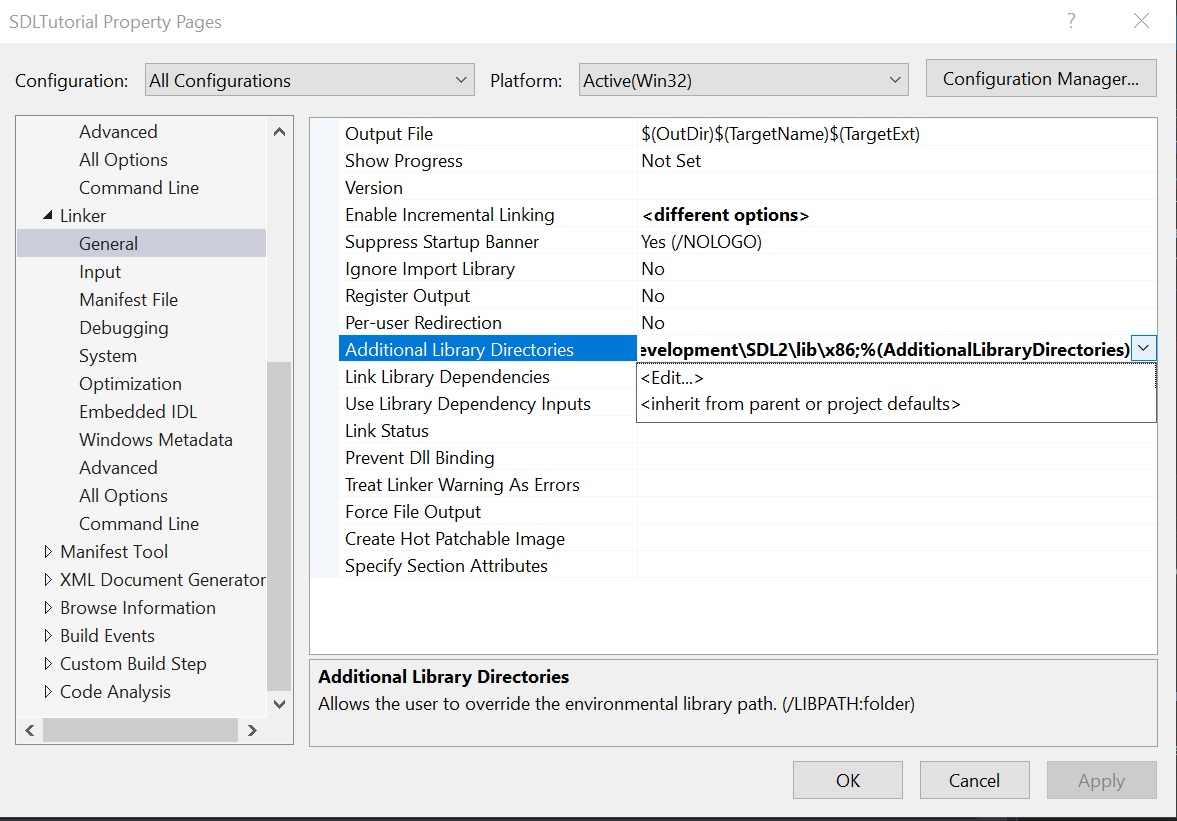
Task: Collapse the Linker tree node
Action: coord(48,215)
